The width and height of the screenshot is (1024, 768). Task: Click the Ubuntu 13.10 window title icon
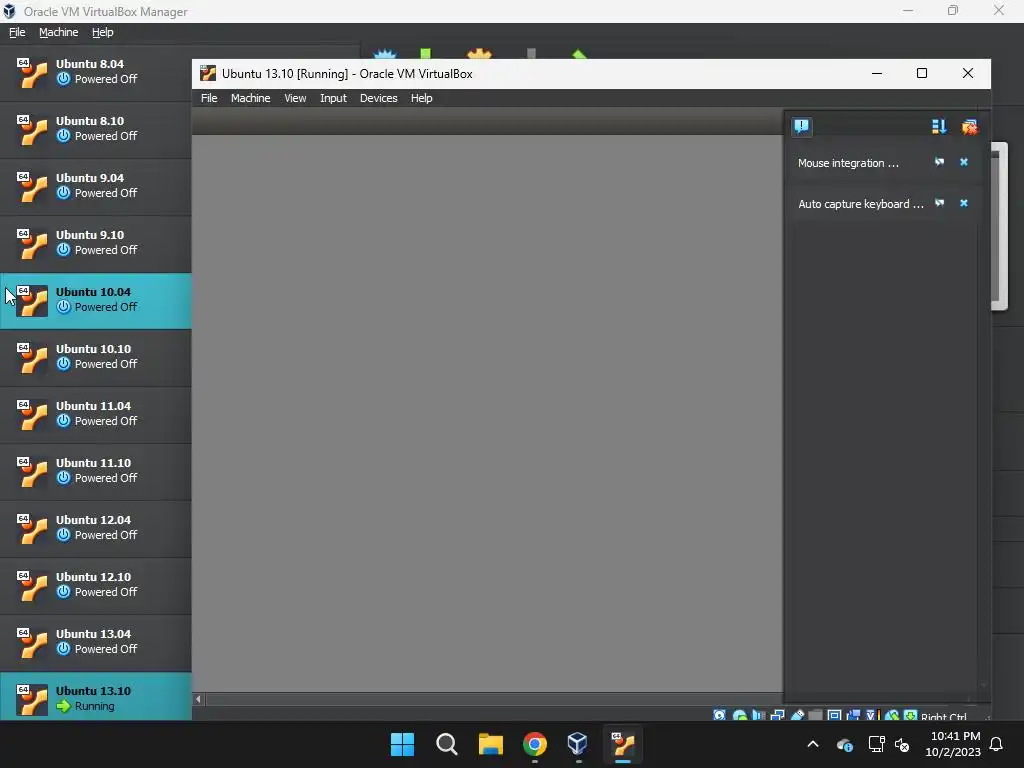(x=208, y=73)
